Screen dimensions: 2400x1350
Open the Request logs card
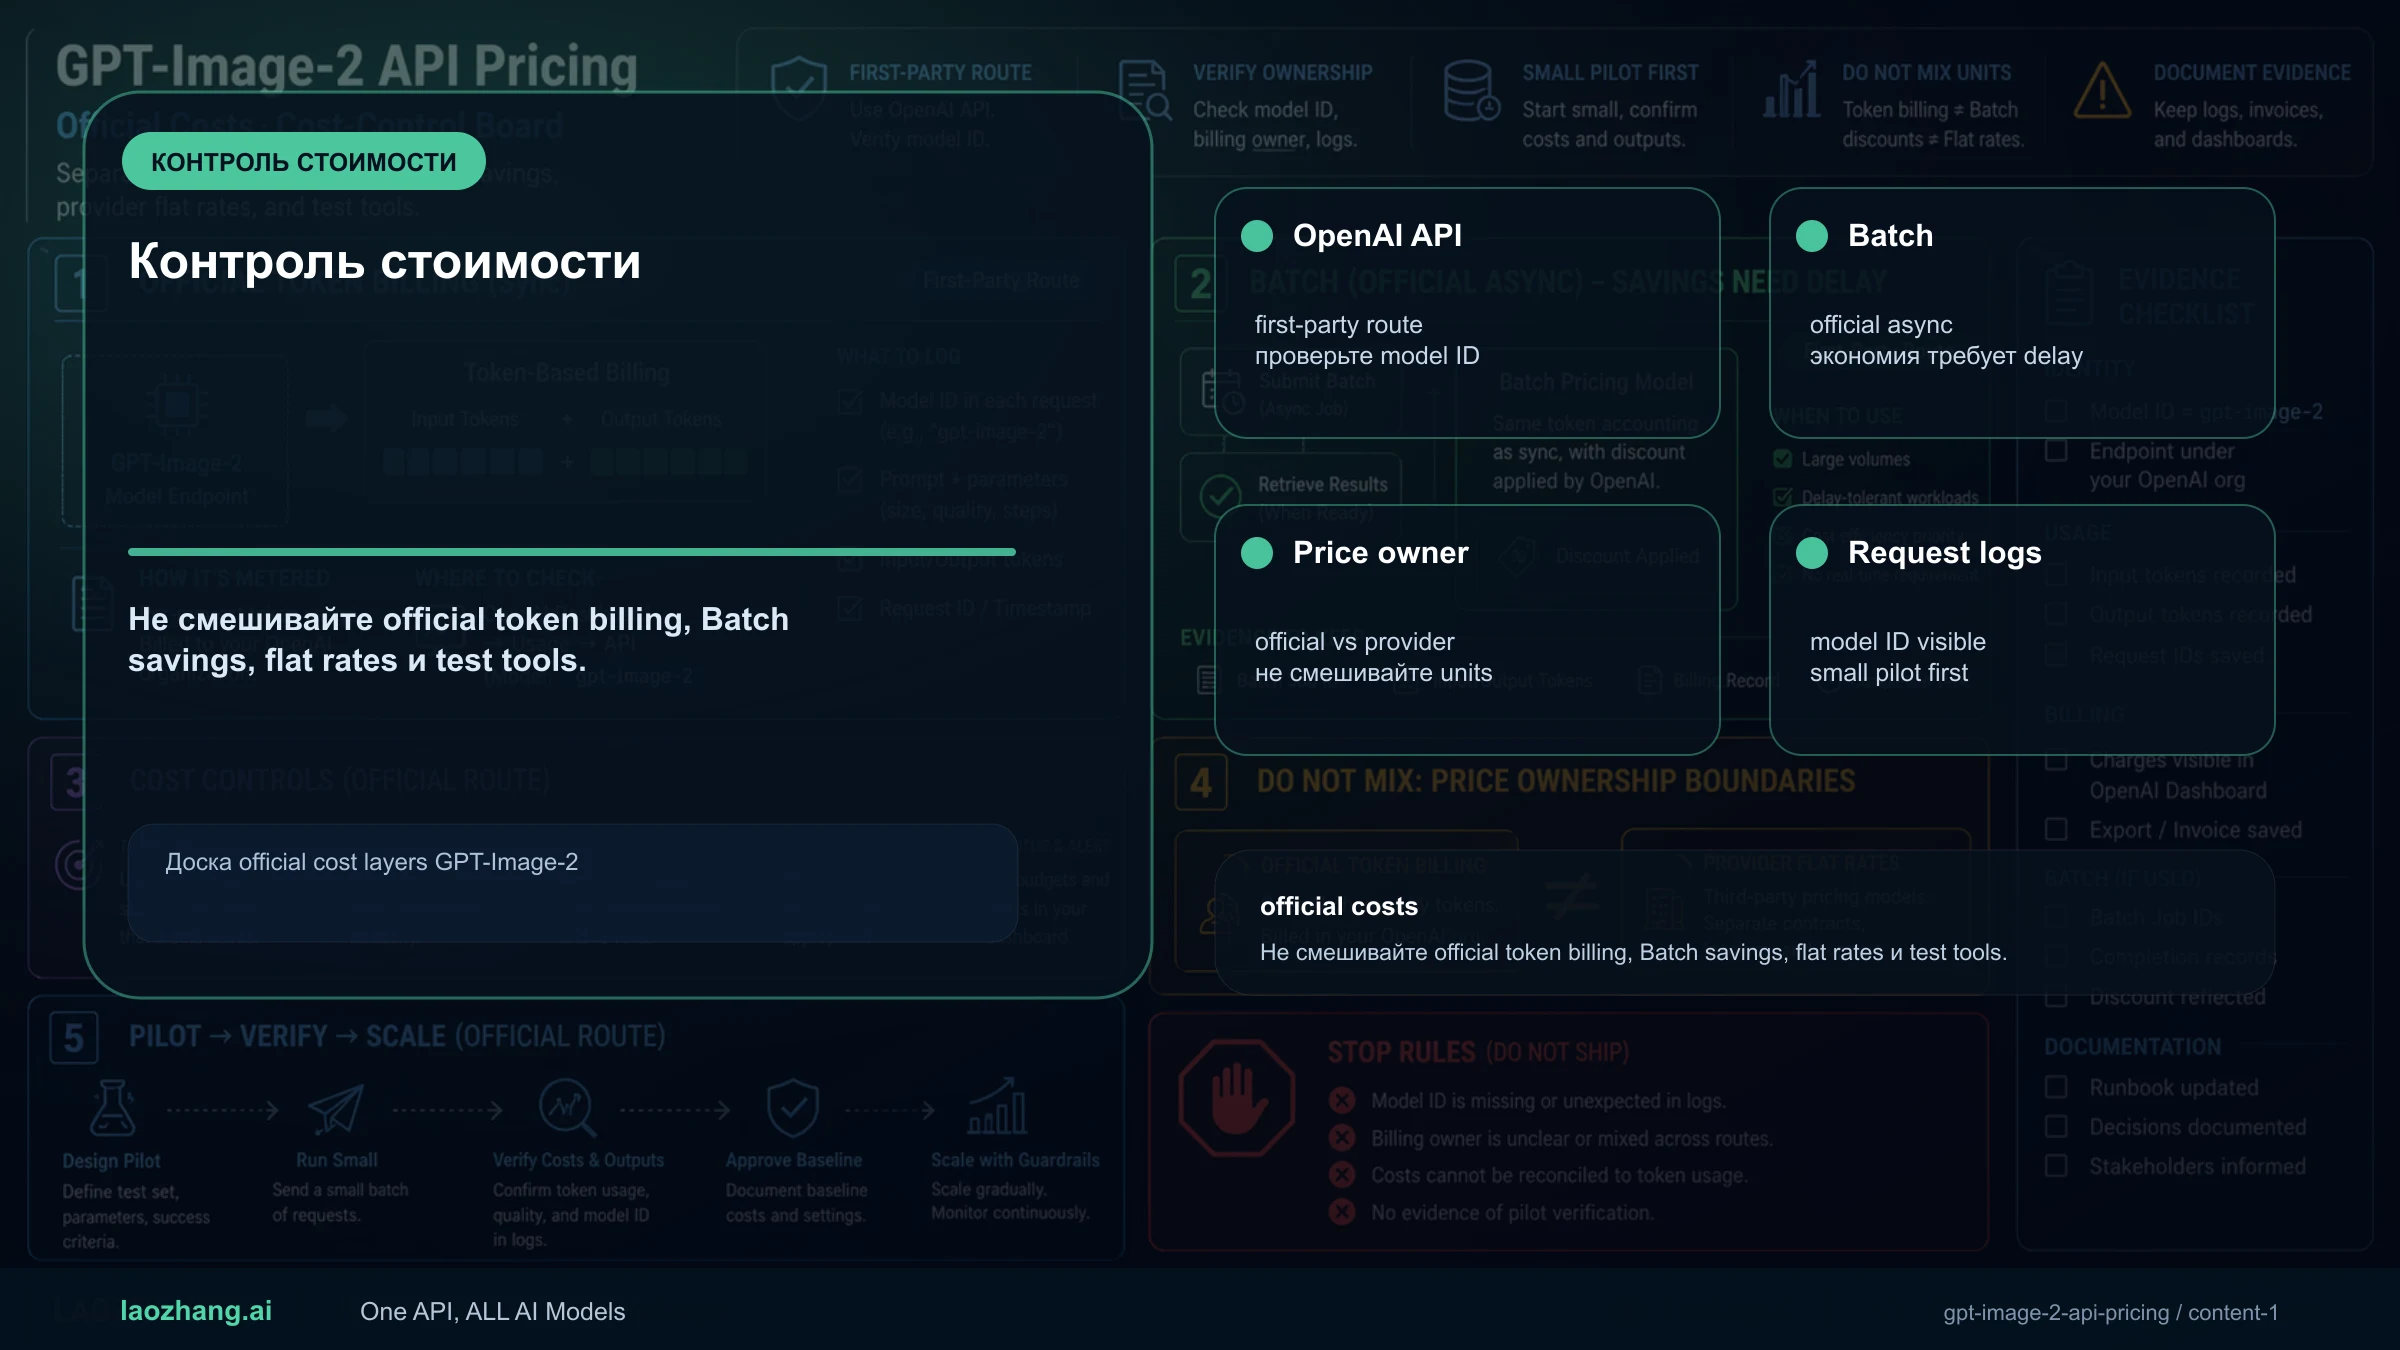pyautogui.click(x=2022, y=630)
